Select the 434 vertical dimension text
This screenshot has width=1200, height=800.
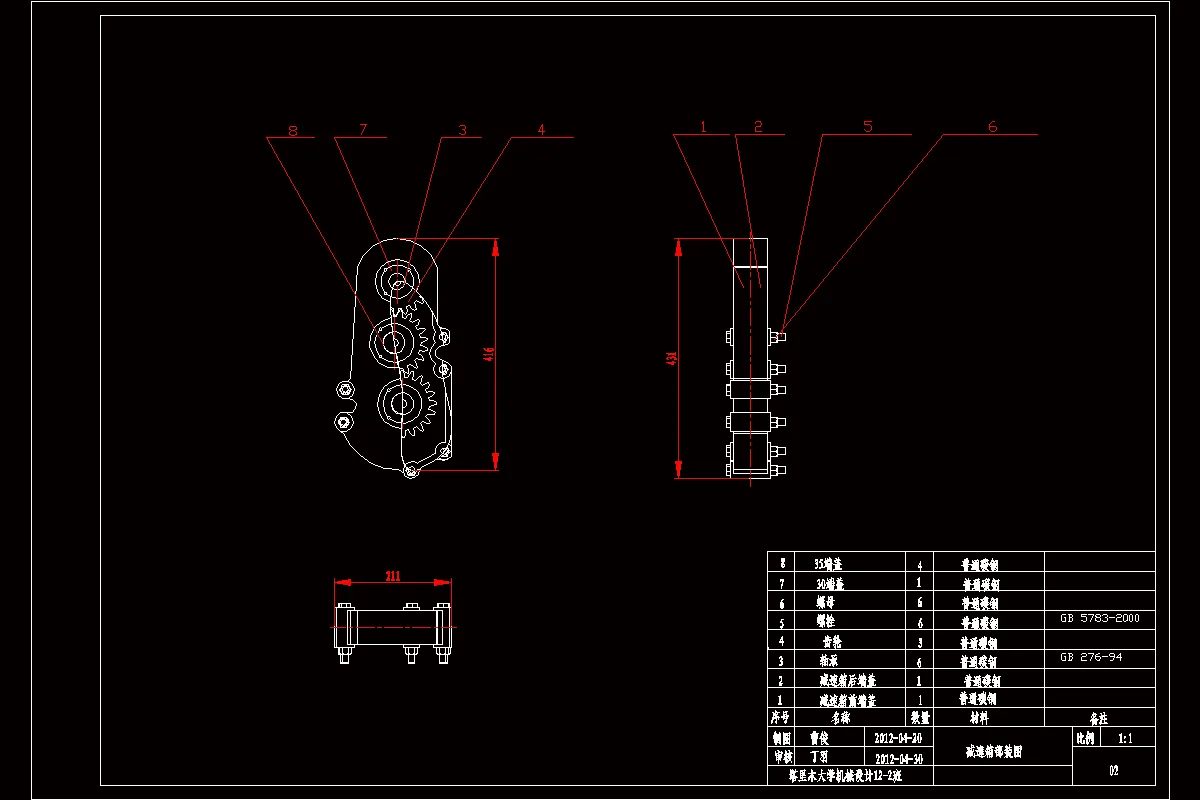pos(670,356)
